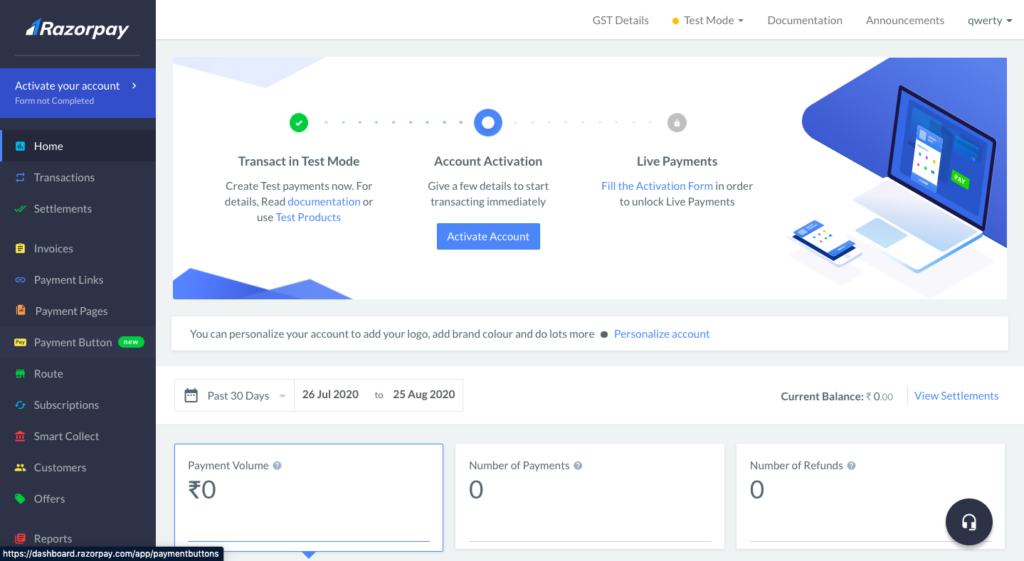Go to Transactions in the sidebar
The height and width of the screenshot is (561, 1024).
[78, 178]
